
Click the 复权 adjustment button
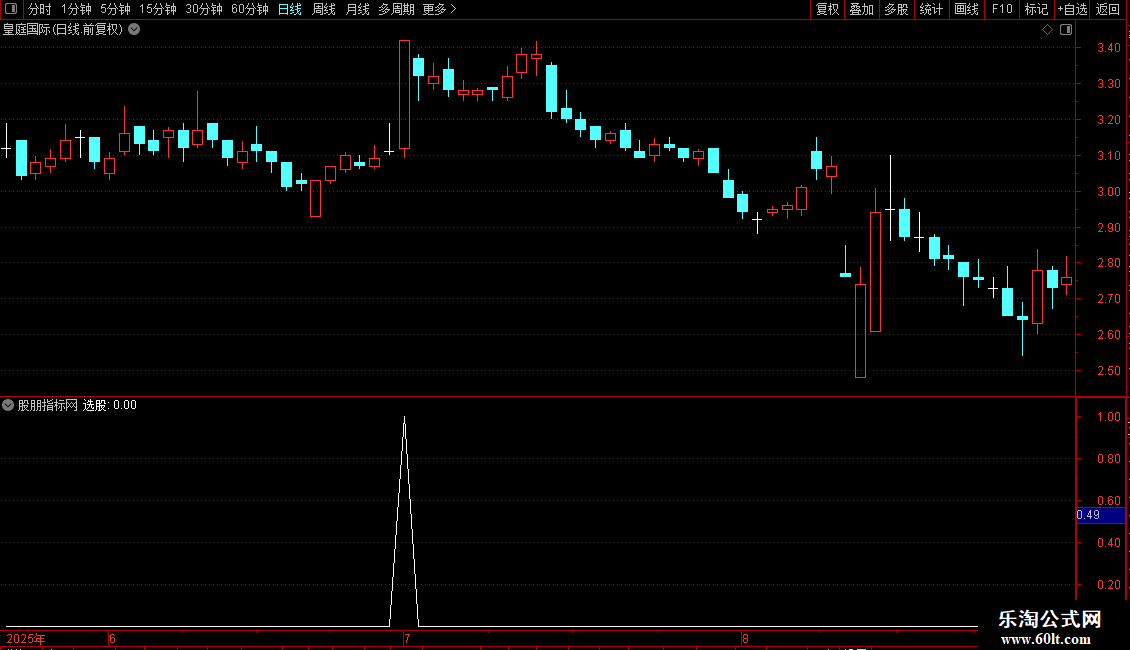[827, 9]
